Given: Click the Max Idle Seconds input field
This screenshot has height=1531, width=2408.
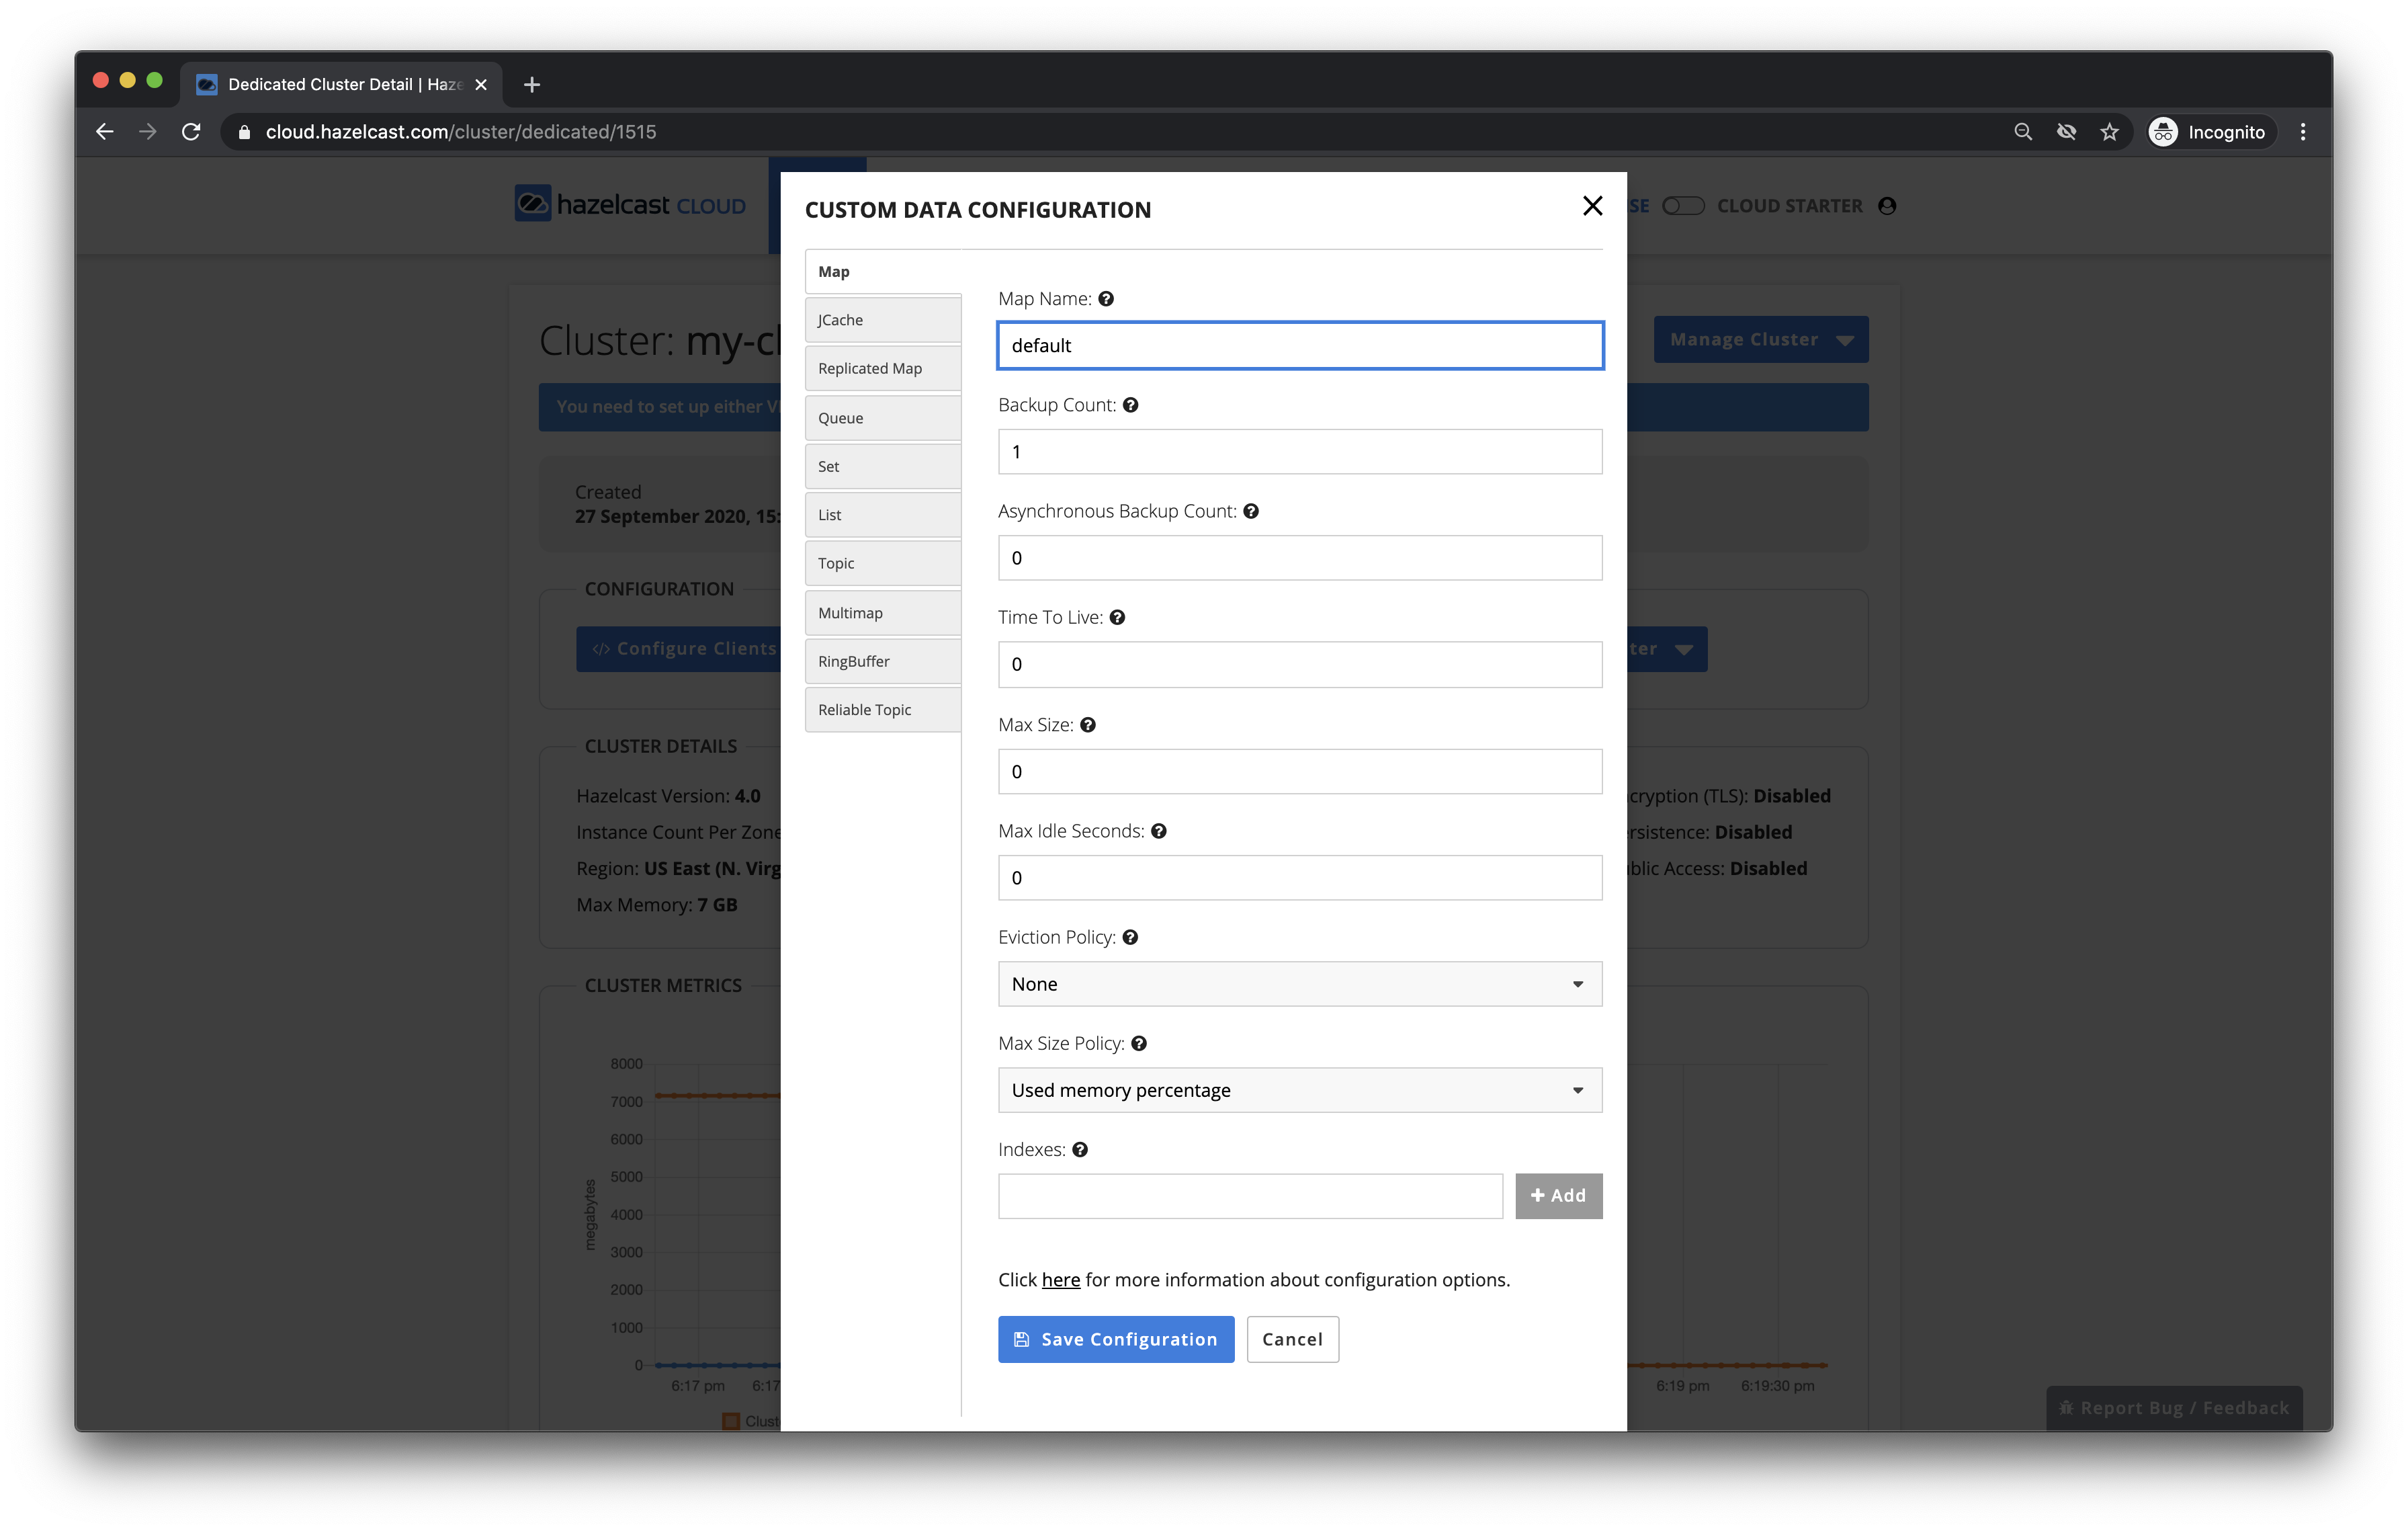Looking at the screenshot, I should pos(1300,877).
